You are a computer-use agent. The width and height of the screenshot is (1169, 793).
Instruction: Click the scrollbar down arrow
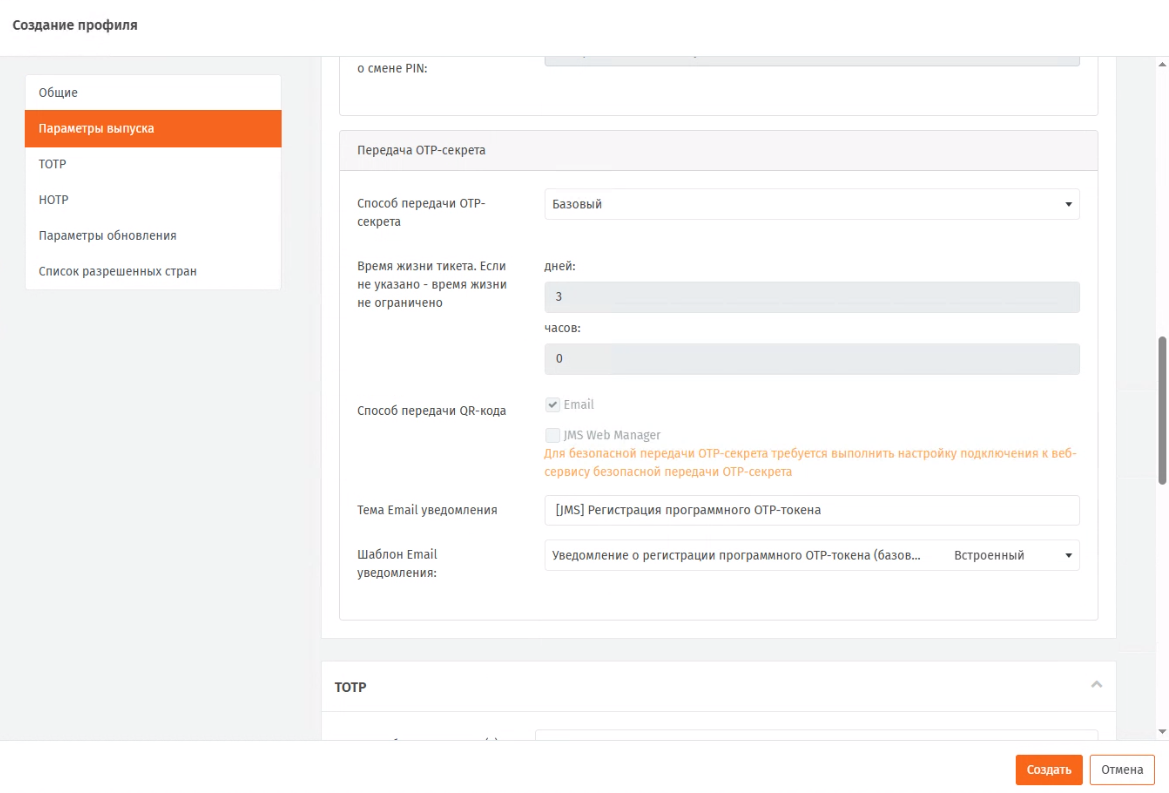pos(1162,732)
